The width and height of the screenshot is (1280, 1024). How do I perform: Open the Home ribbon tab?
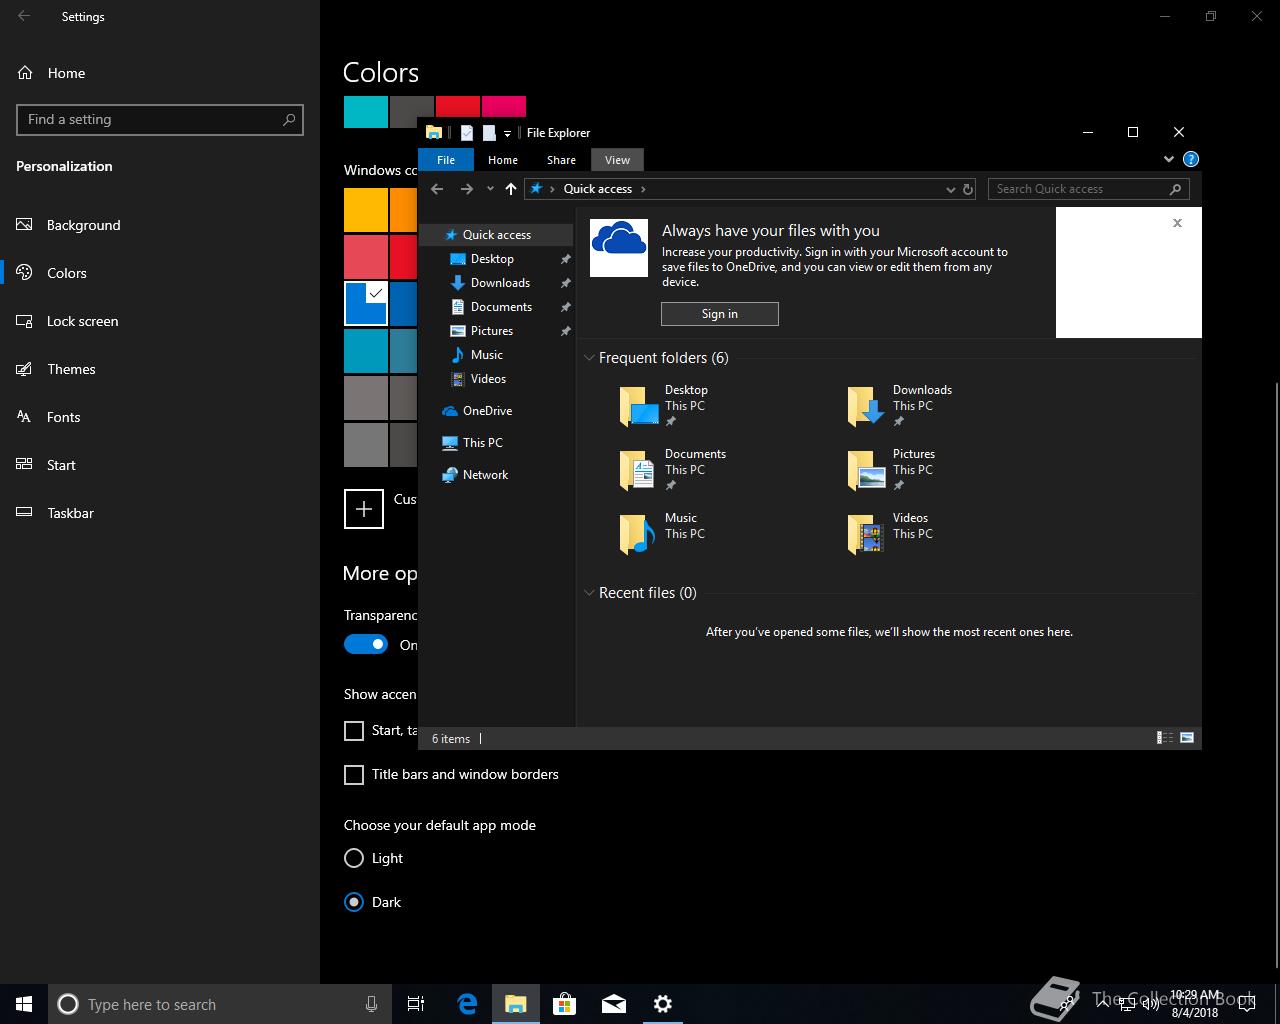coord(503,160)
